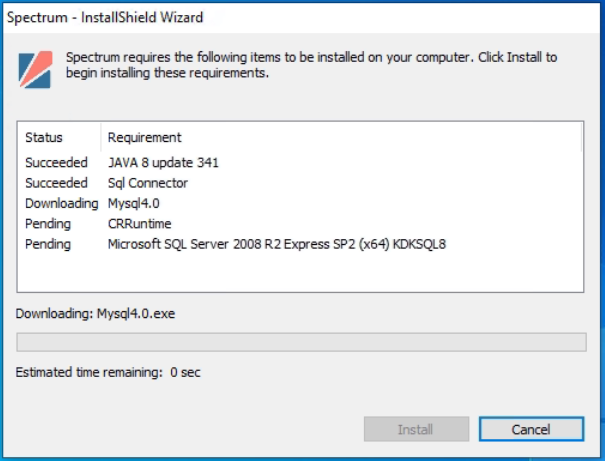This screenshot has height=461, width=605.
Task: Click the Requirement column header
Action: tap(144, 137)
